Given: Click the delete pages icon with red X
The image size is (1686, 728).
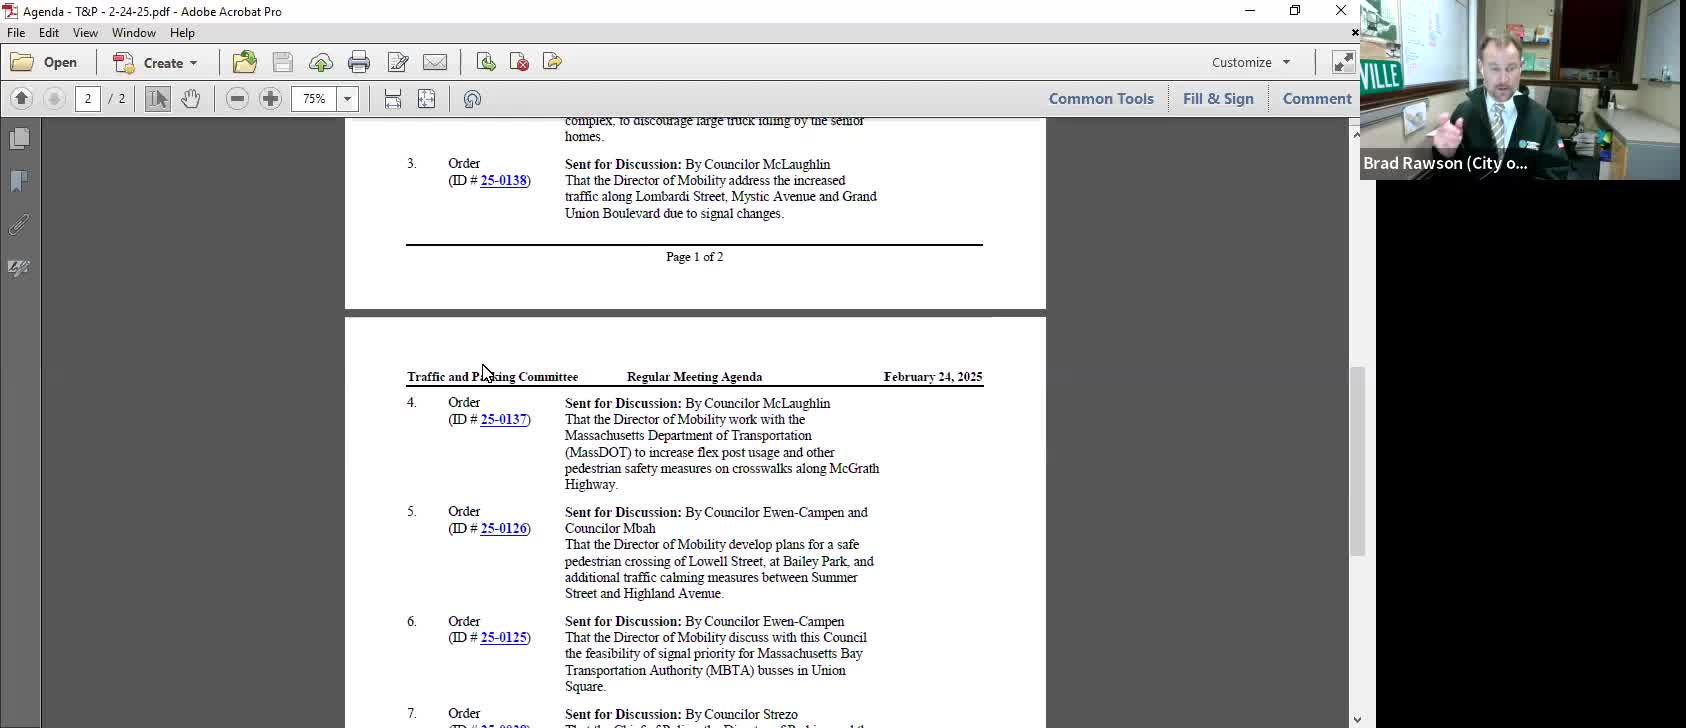Looking at the screenshot, I should [519, 62].
